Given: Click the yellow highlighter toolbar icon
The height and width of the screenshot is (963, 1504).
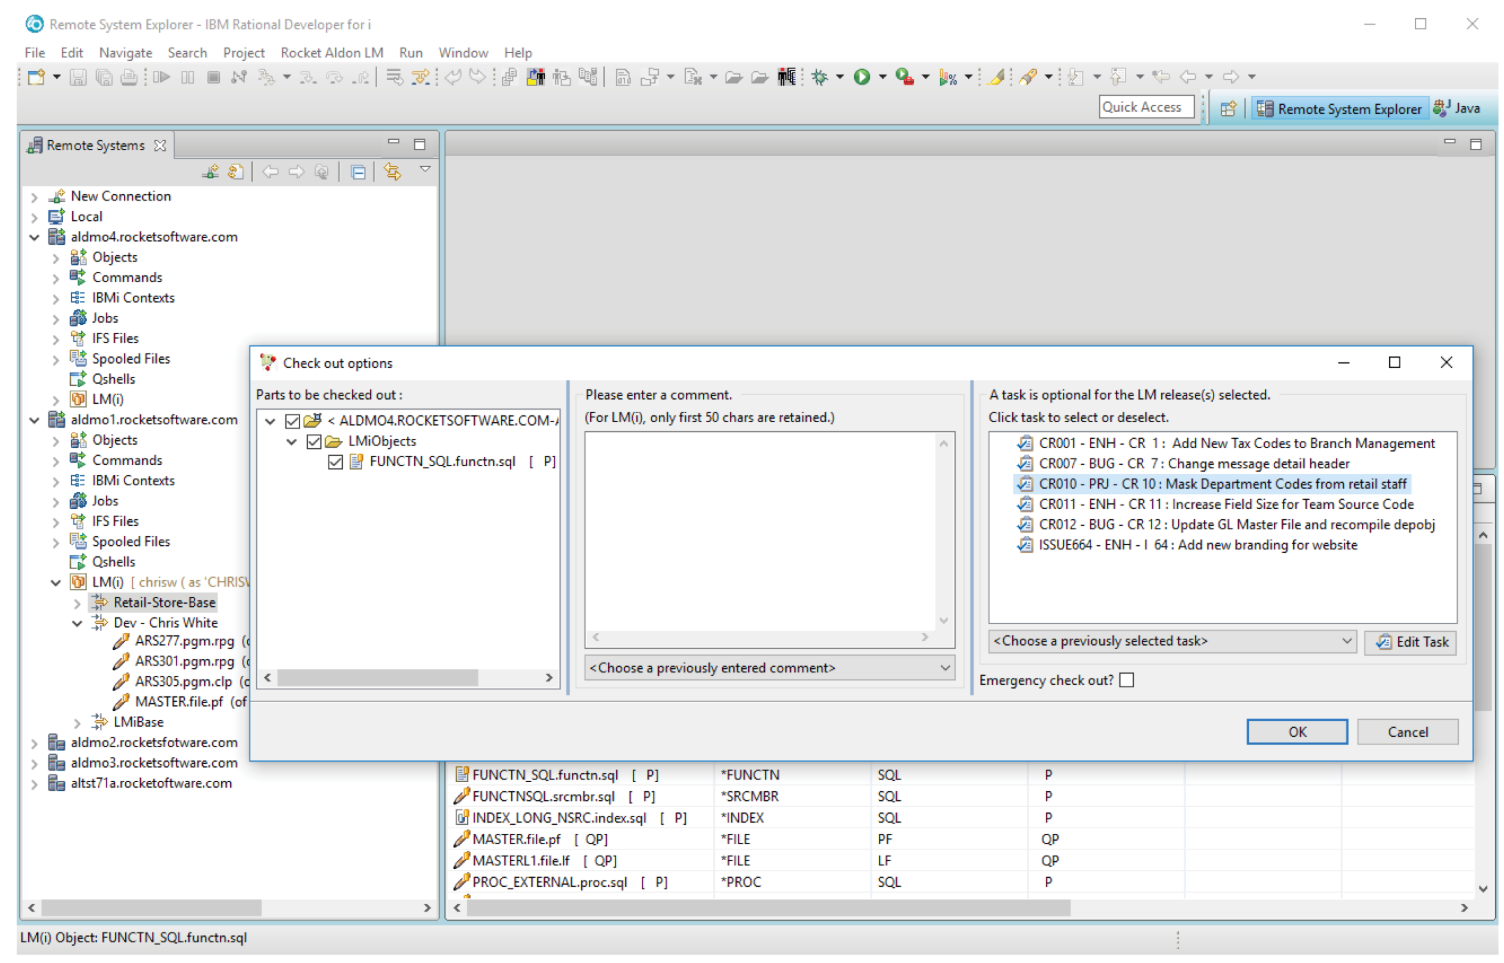Looking at the screenshot, I should tap(996, 77).
